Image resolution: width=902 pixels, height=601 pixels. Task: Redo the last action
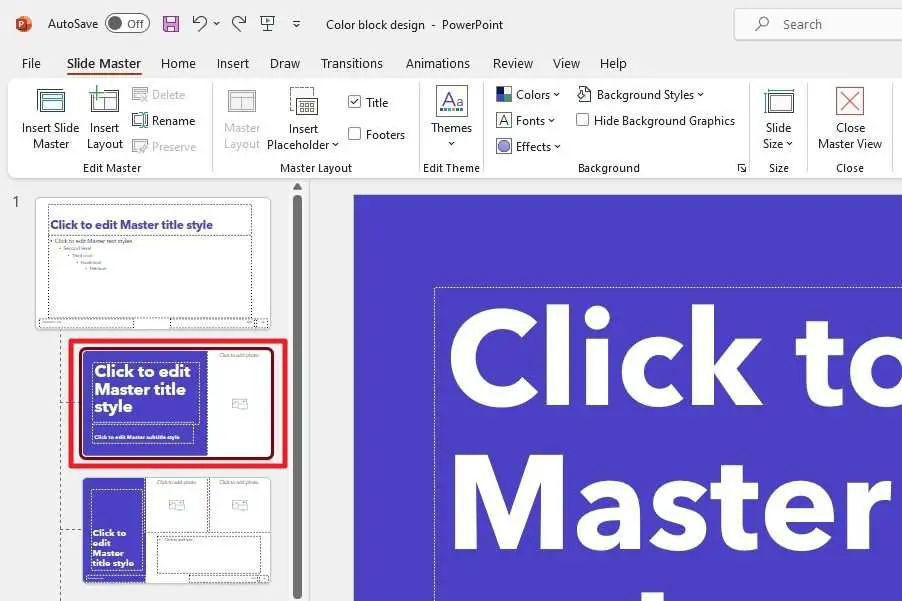(239, 24)
